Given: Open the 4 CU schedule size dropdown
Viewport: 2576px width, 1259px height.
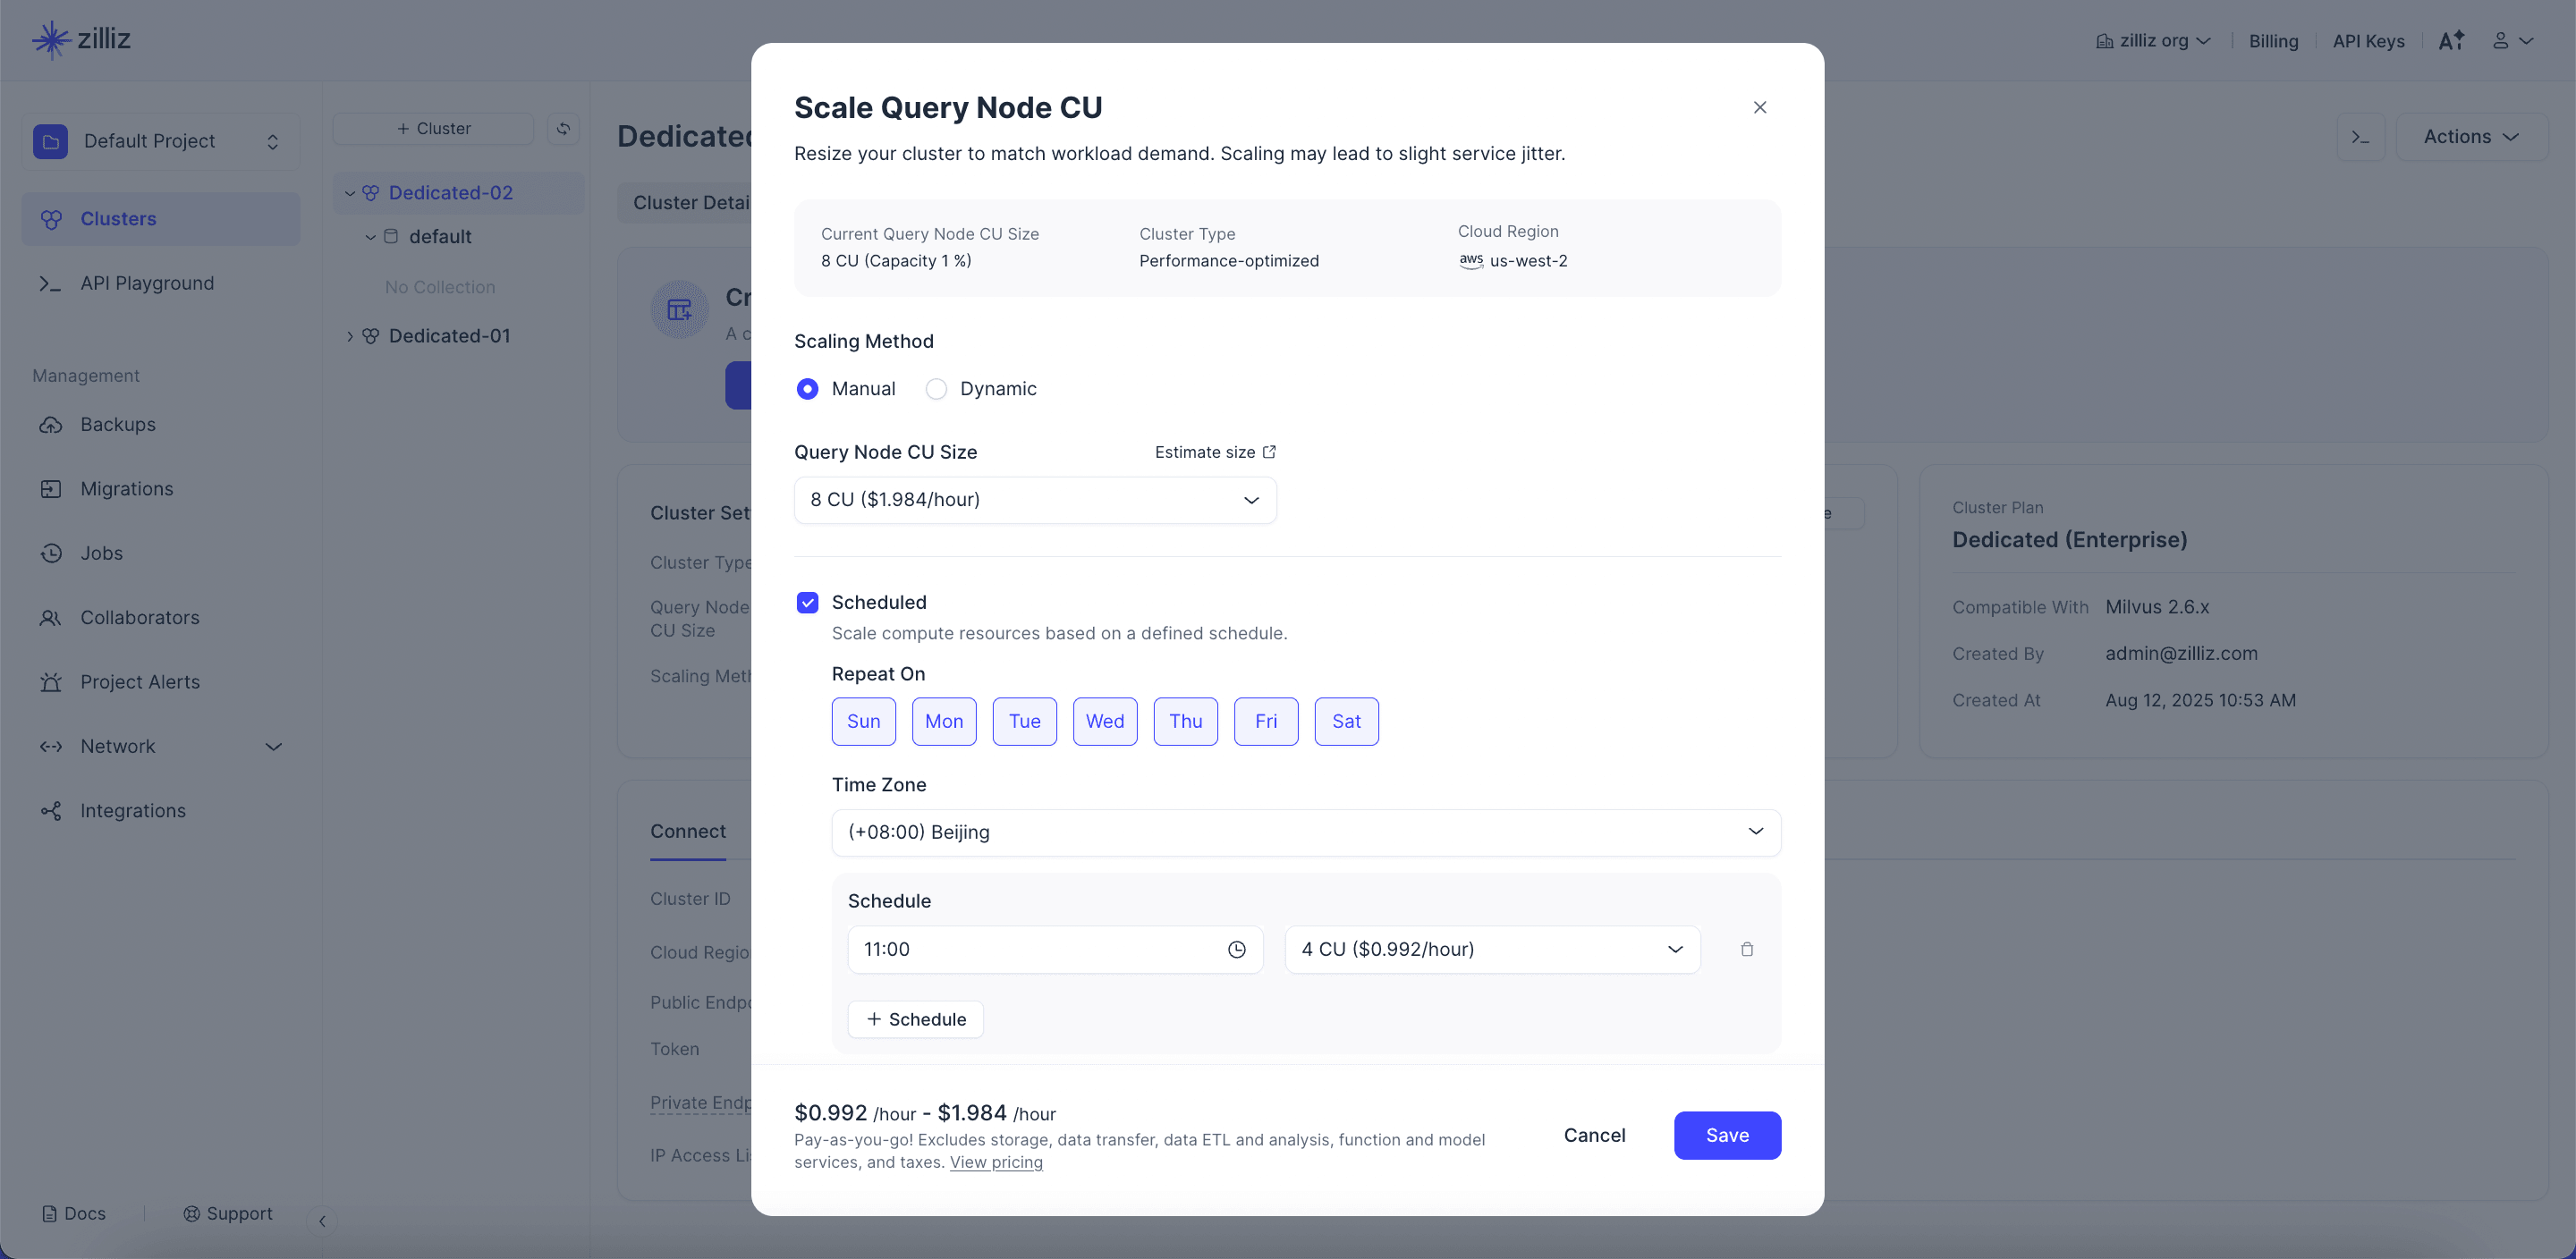Looking at the screenshot, I should coord(1492,949).
